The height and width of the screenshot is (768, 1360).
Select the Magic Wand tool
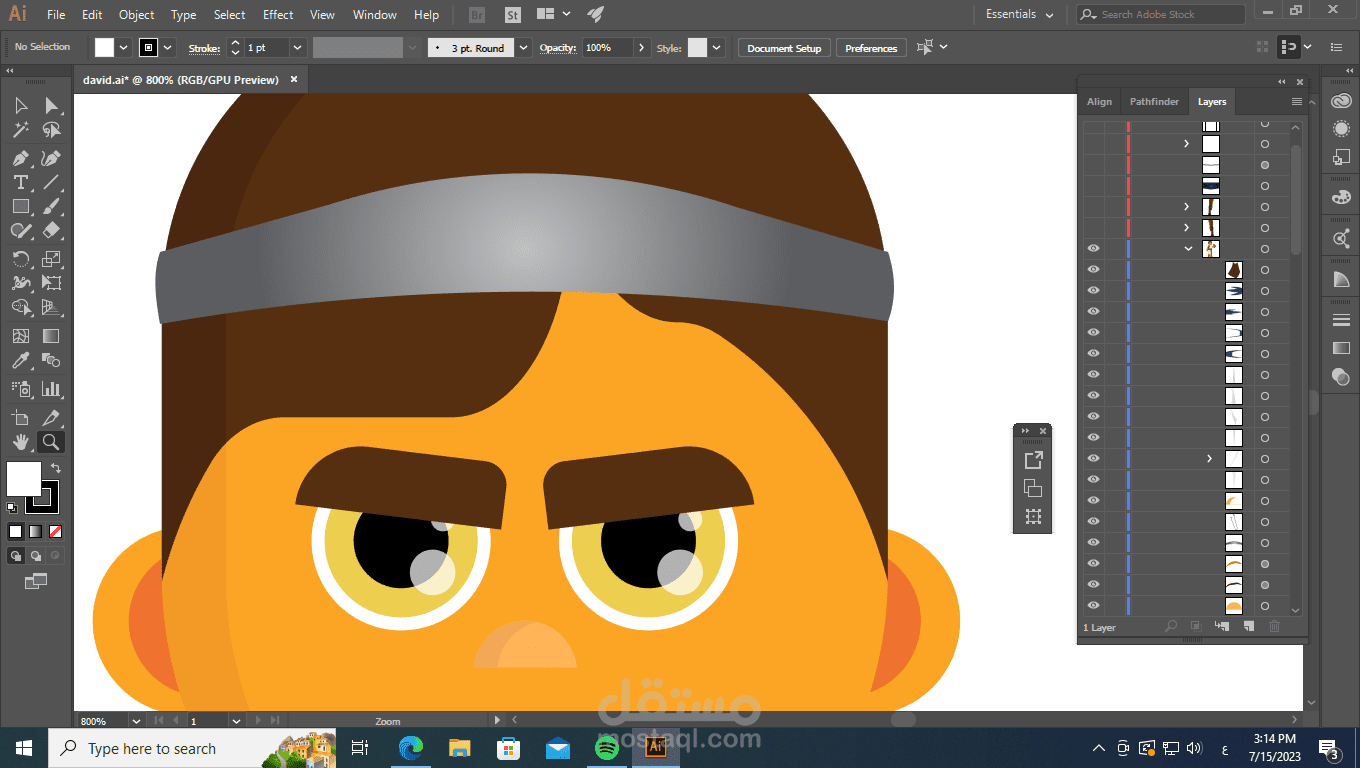pyautogui.click(x=20, y=130)
